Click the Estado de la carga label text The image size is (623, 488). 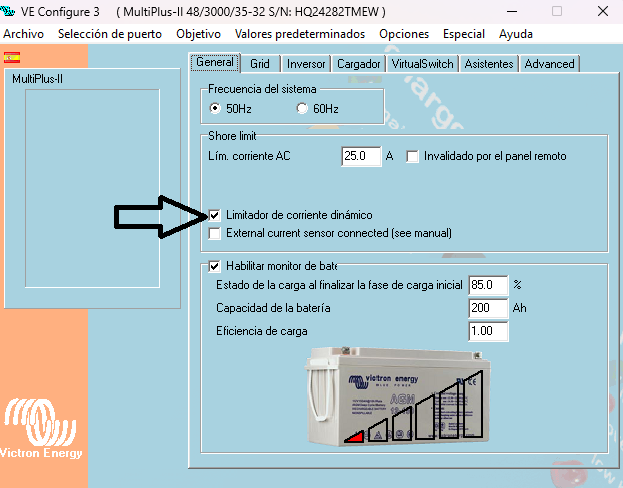click(339, 285)
